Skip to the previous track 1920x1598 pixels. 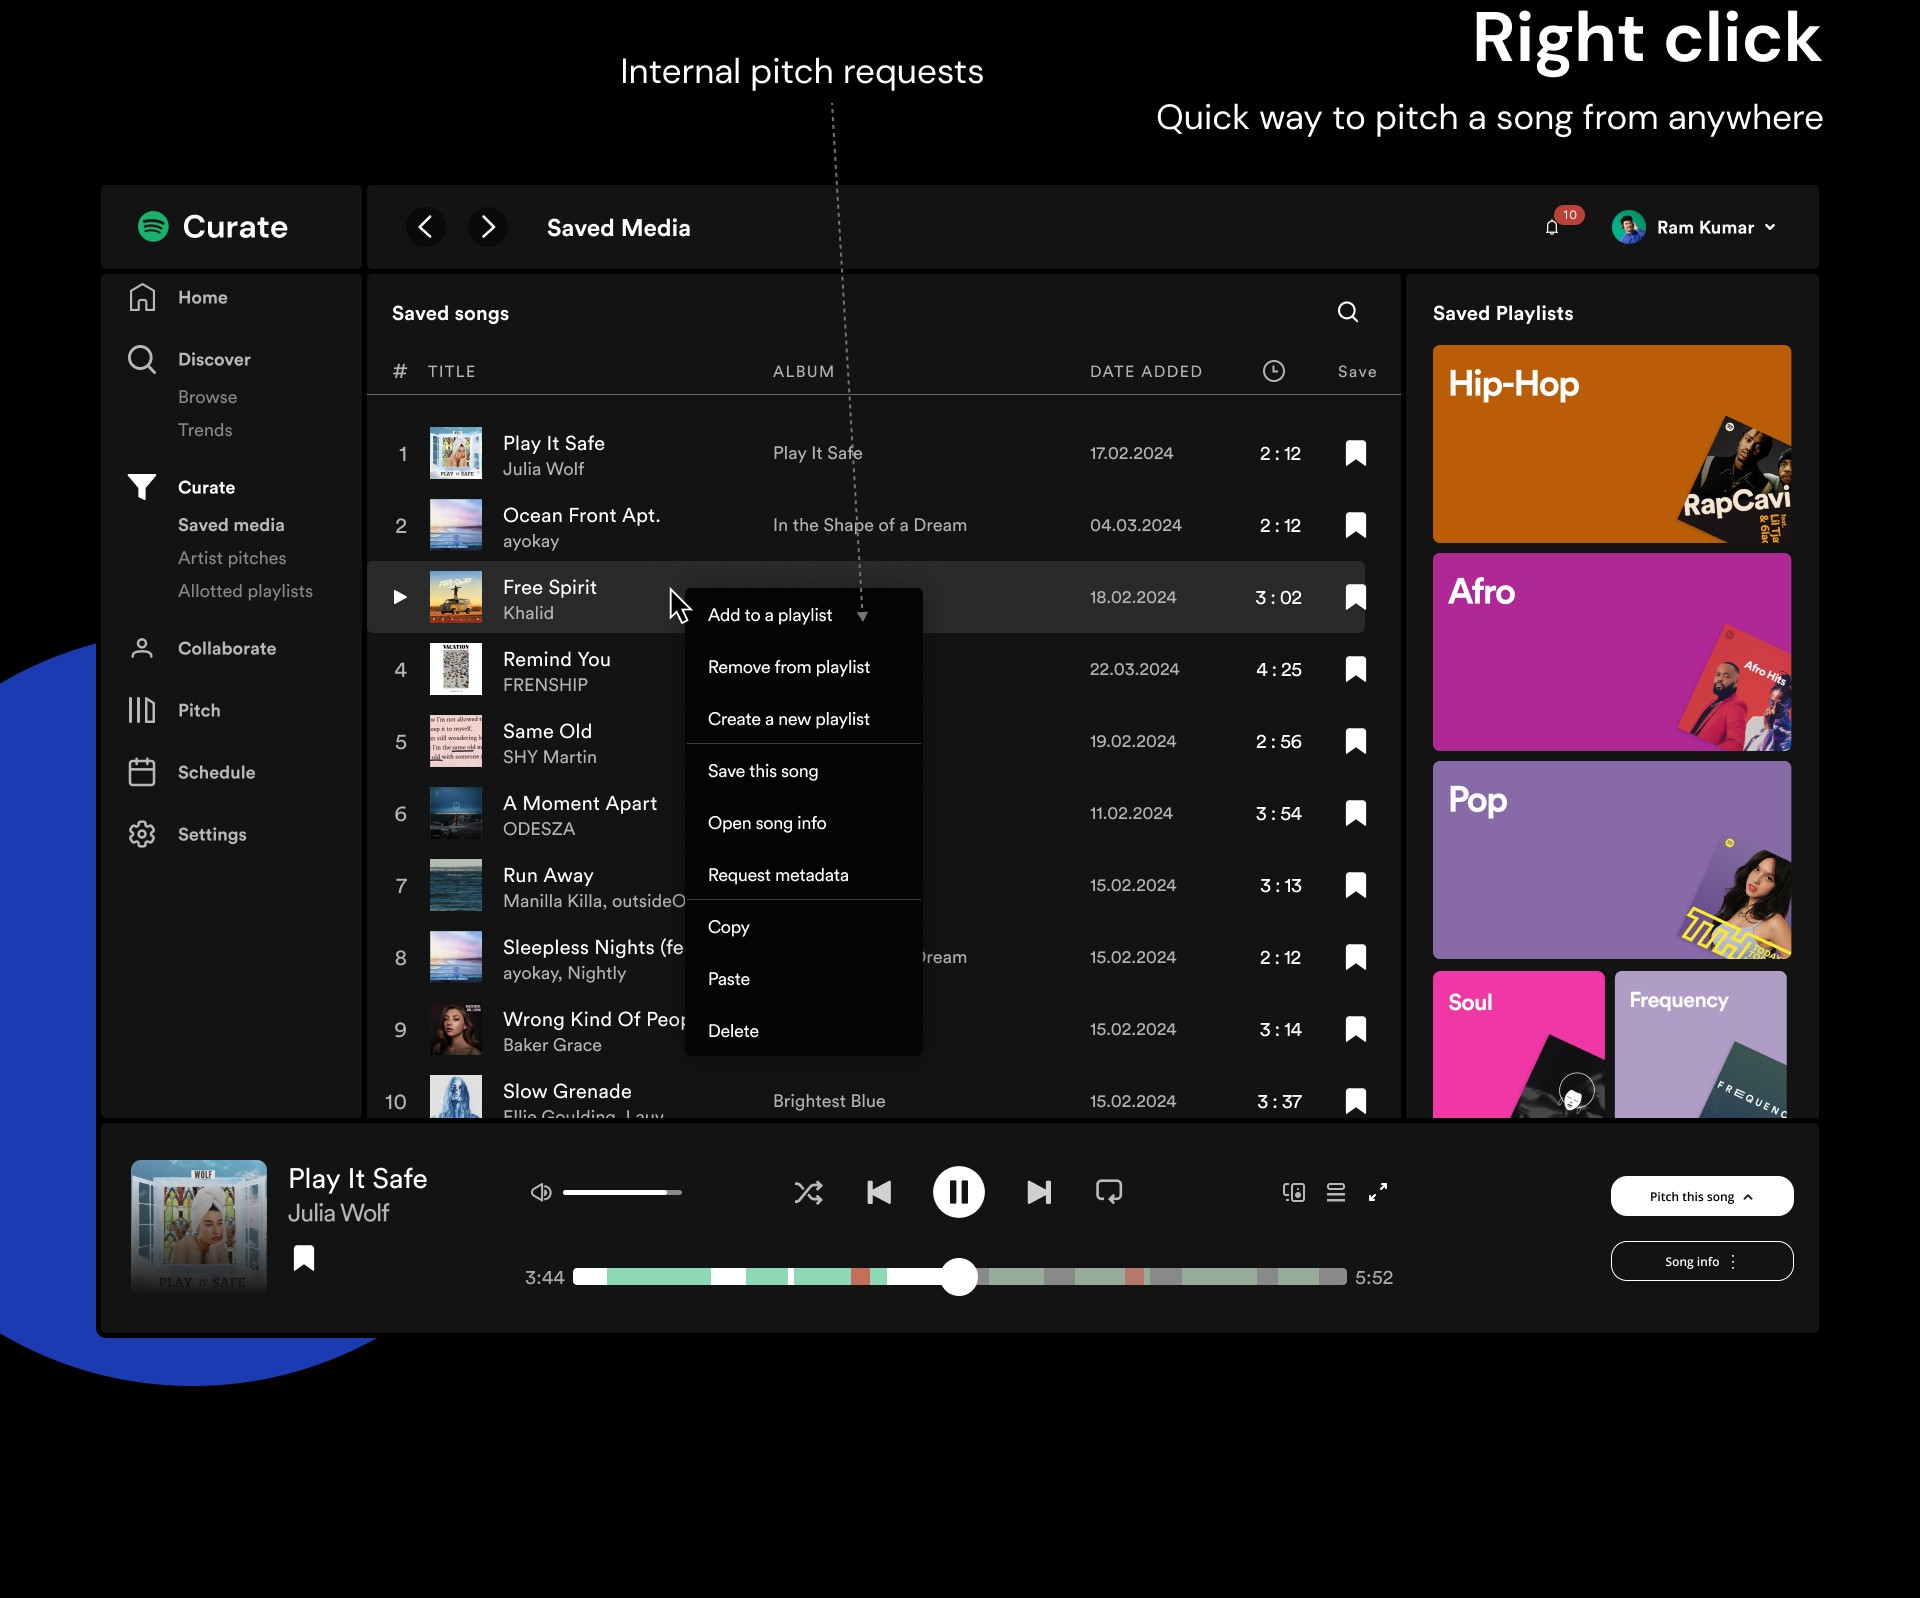pyautogui.click(x=879, y=1192)
